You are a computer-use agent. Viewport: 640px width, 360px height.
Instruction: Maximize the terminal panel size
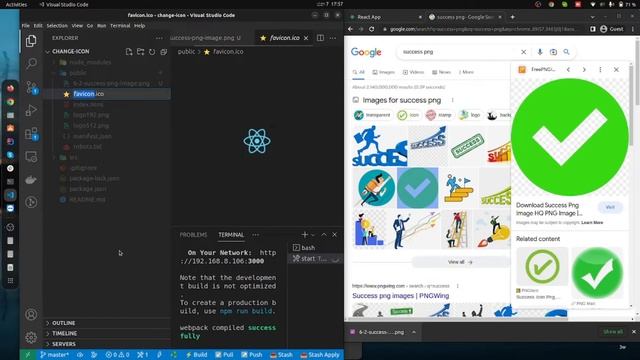coord(324,235)
